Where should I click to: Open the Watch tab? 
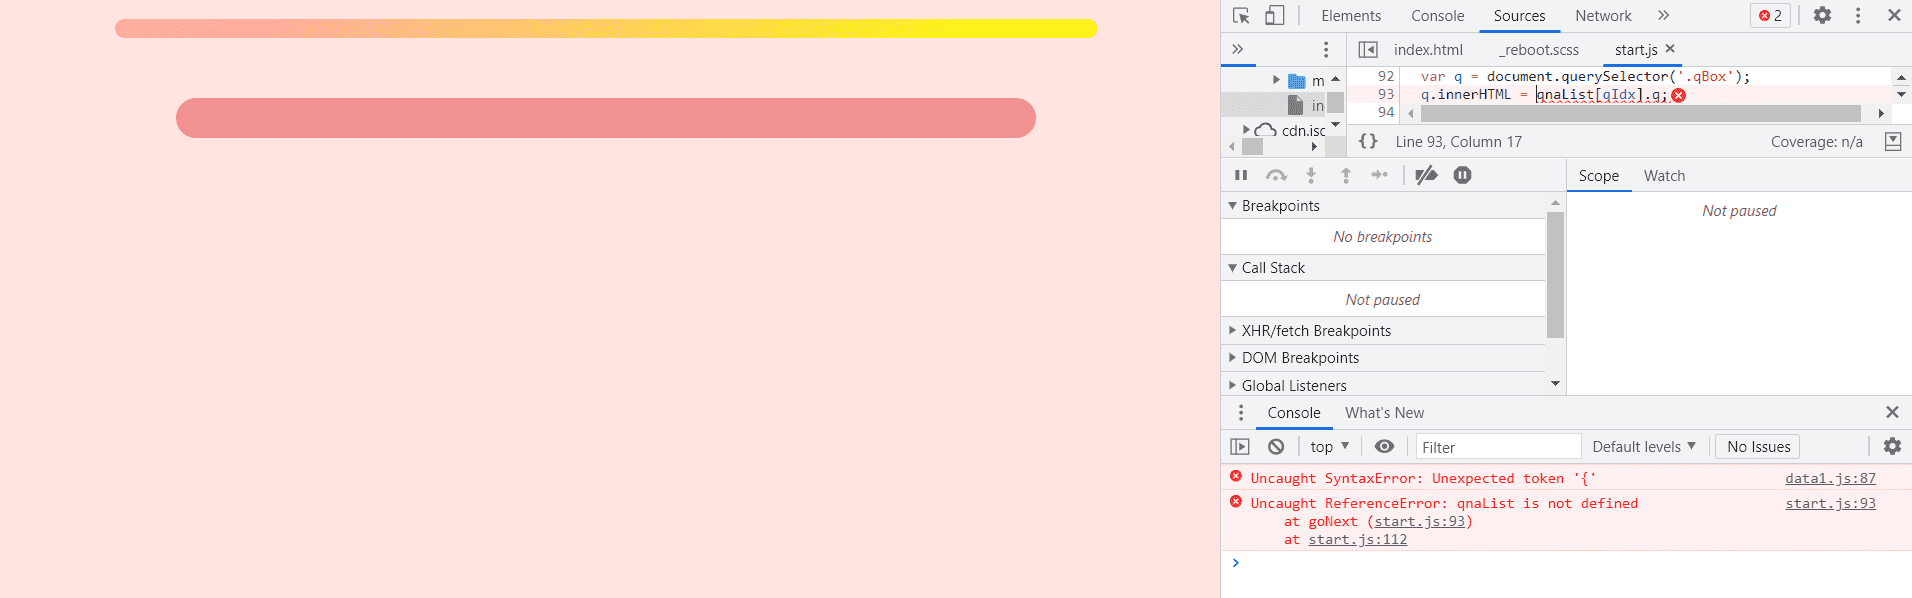1664,176
